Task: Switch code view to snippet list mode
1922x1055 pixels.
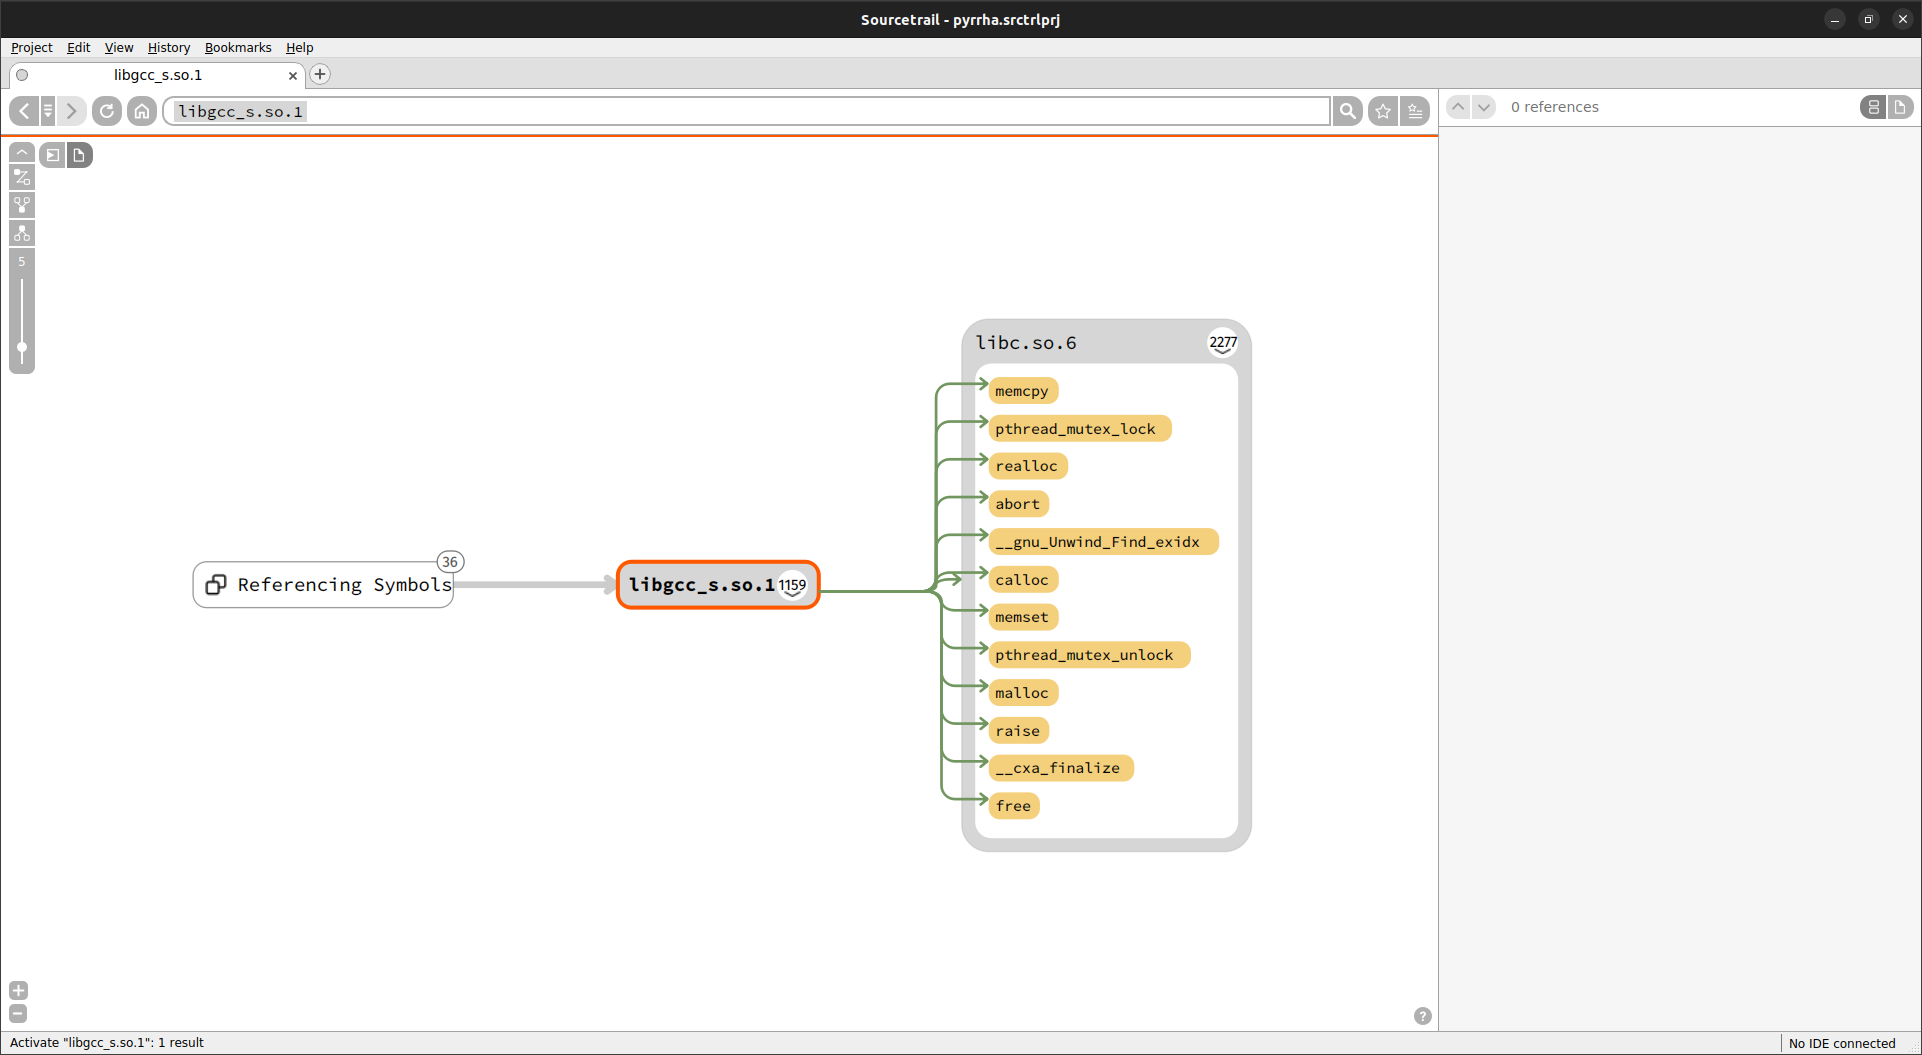Action: [x=1873, y=107]
